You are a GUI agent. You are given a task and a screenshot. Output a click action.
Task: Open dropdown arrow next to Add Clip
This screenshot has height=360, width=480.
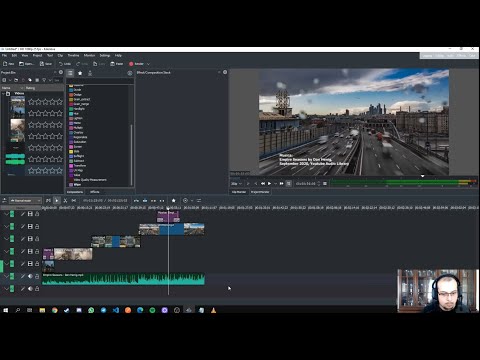[10, 80]
